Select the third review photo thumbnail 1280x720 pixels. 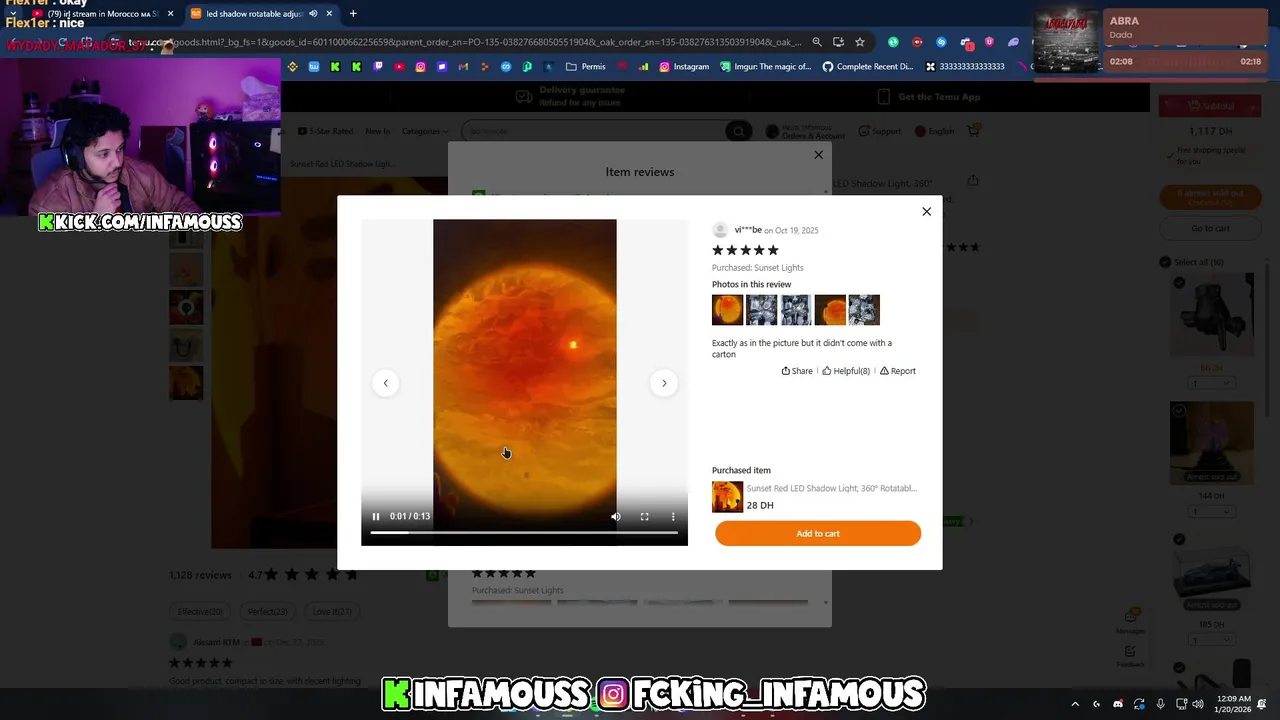point(795,310)
